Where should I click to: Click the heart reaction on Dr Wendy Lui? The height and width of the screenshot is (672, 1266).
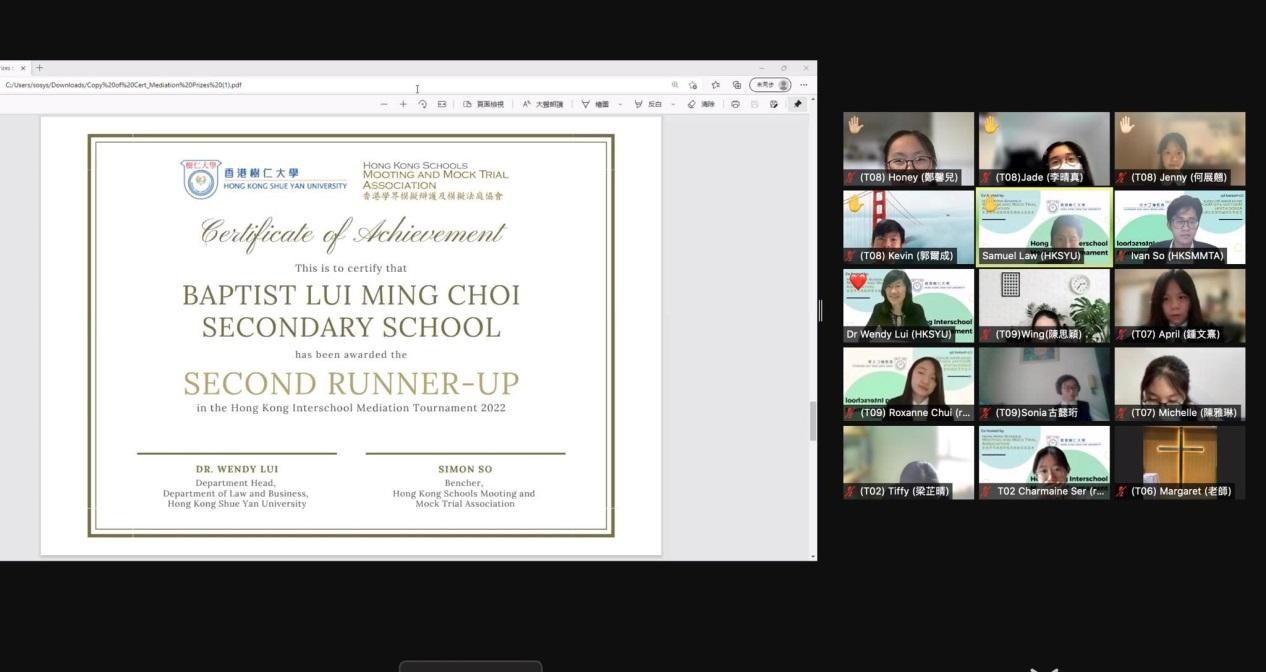(857, 282)
